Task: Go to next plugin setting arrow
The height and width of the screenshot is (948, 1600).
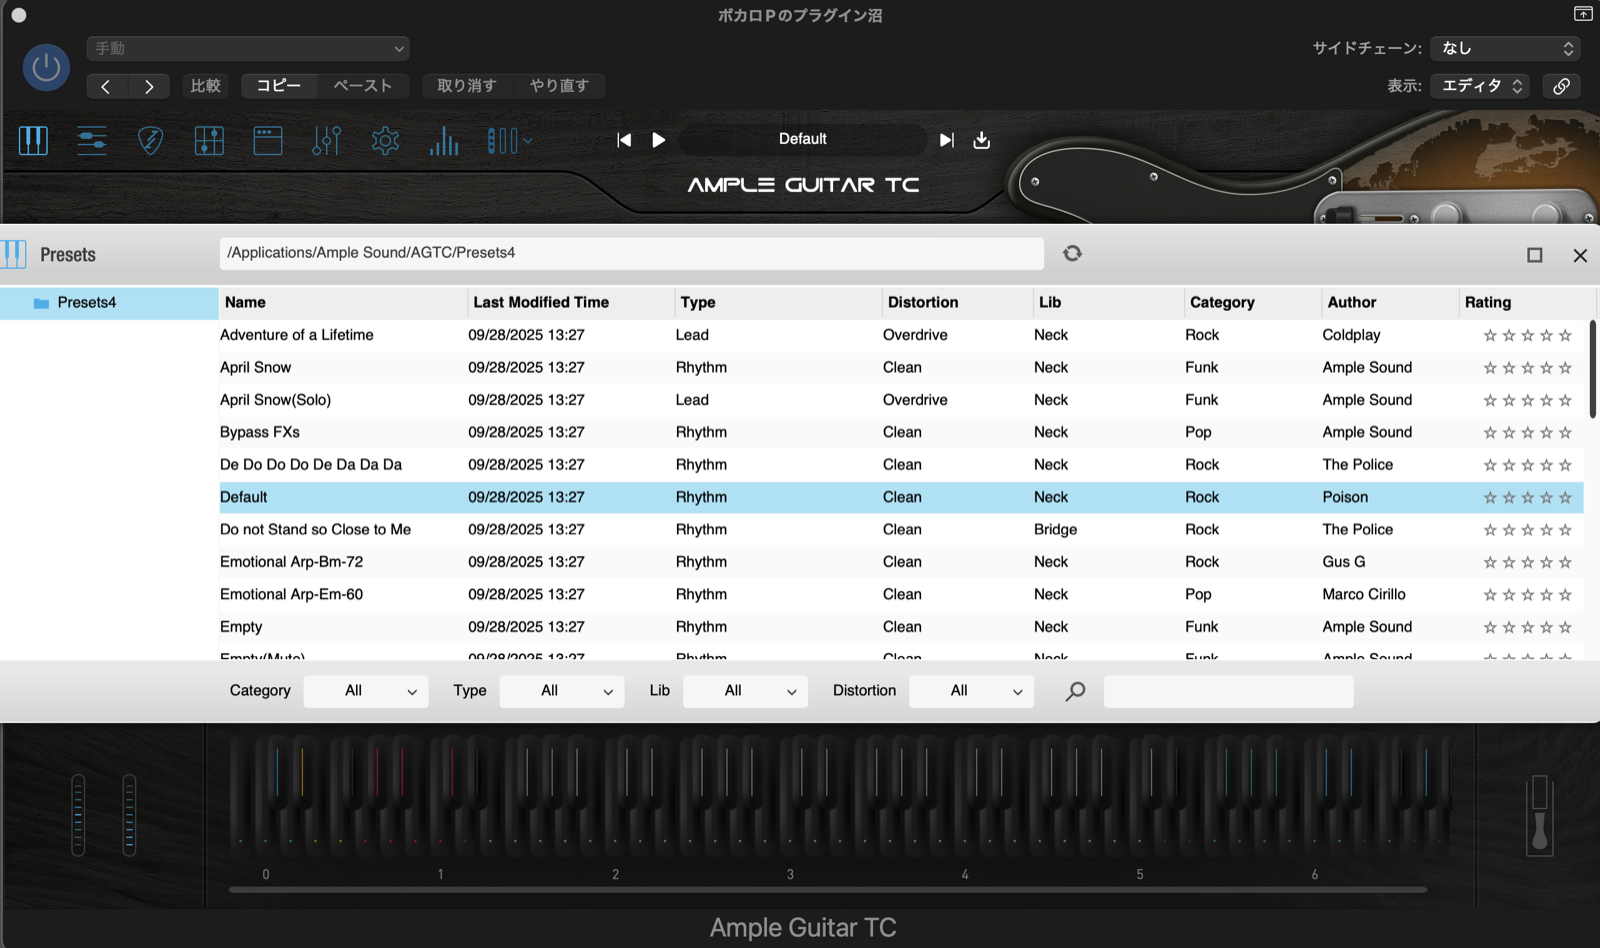Action: click(149, 86)
